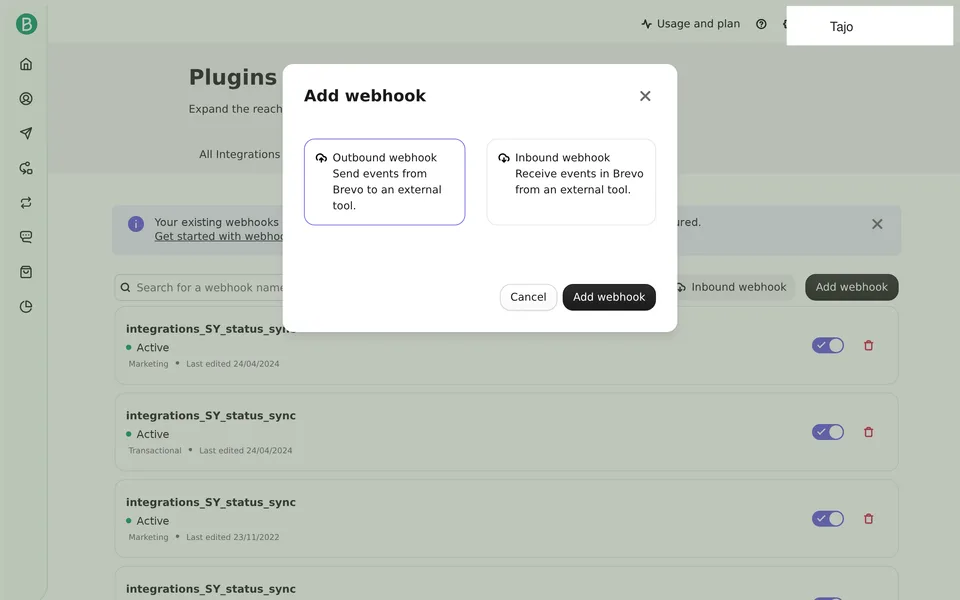Open the Home sidebar icon
Viewport: 960px width, 600px height.
(26, 64)
